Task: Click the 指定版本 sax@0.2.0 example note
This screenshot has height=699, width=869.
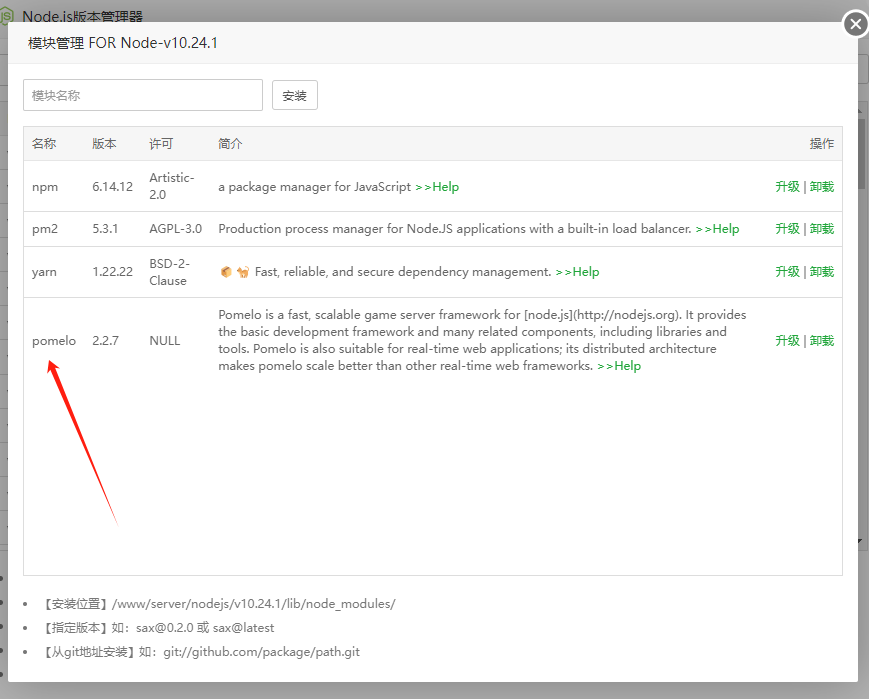Action: click(158, 628)
